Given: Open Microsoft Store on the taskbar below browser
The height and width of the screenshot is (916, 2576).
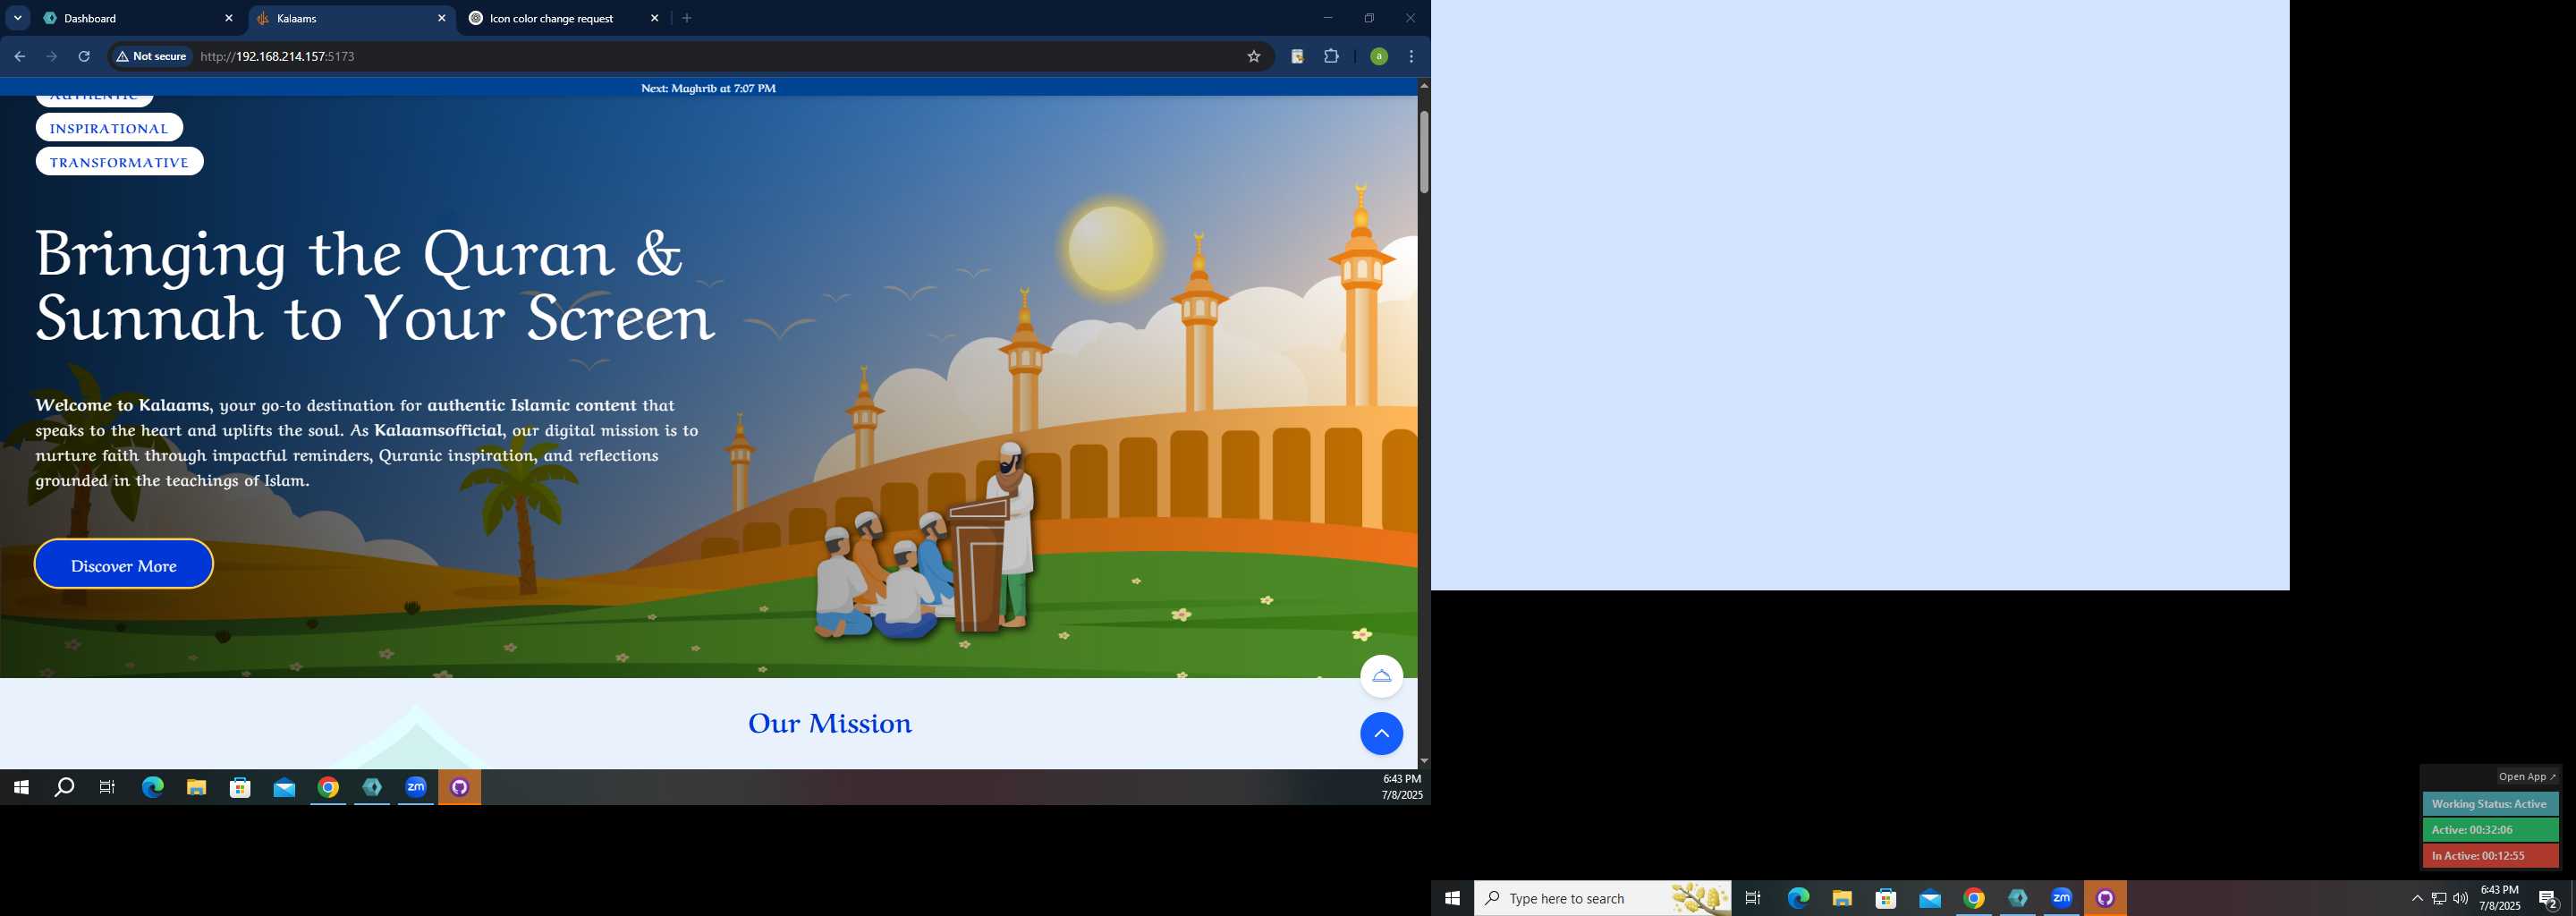Looking at the screenshot, I should coord(240,788).
